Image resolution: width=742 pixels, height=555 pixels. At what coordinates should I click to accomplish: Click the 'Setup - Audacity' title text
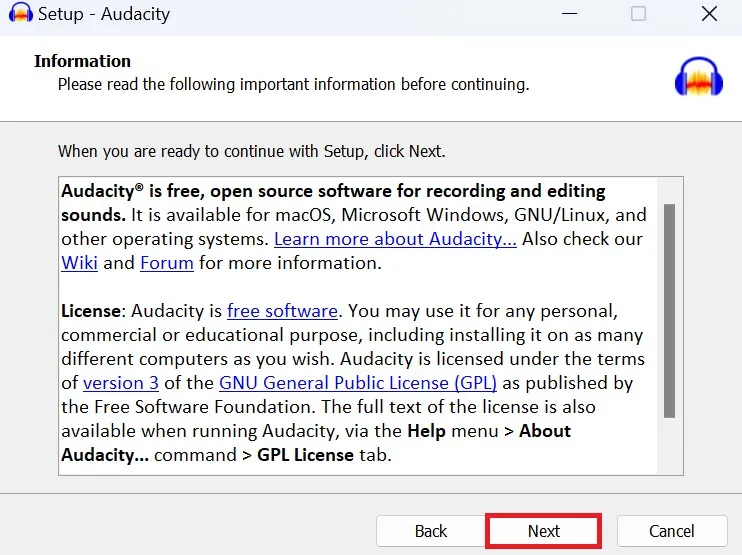click(x=104, y=14)
